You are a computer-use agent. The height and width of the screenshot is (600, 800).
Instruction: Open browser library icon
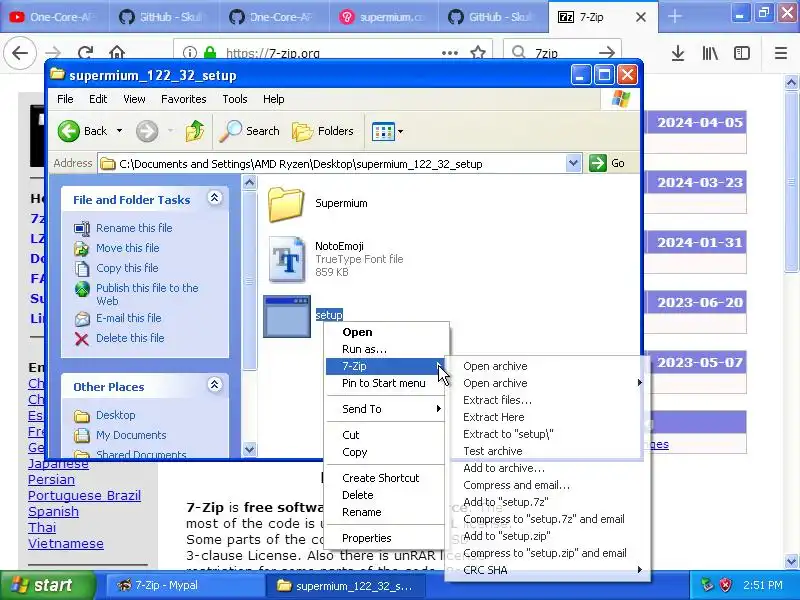tap(710, 53)
